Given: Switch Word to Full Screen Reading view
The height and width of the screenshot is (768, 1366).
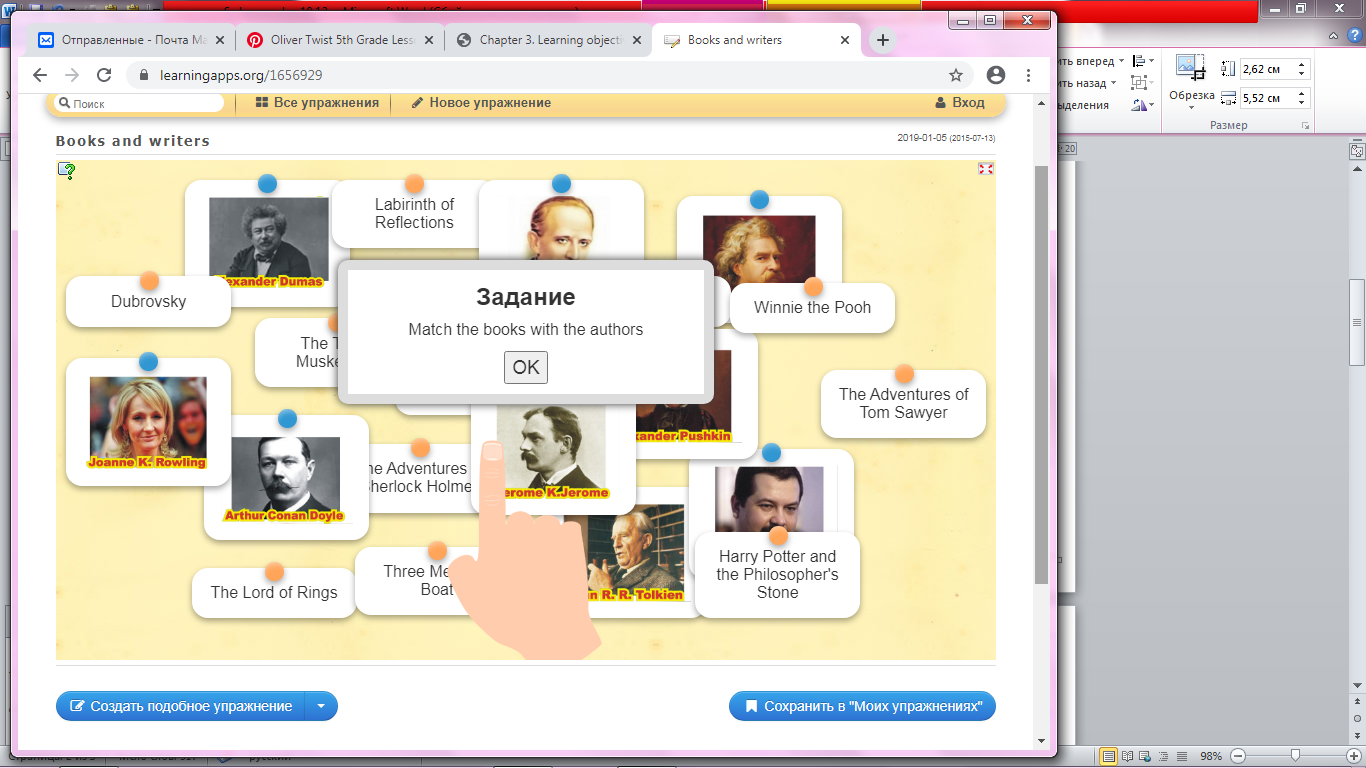Looking at the screenshot, I should [1127, 756].
